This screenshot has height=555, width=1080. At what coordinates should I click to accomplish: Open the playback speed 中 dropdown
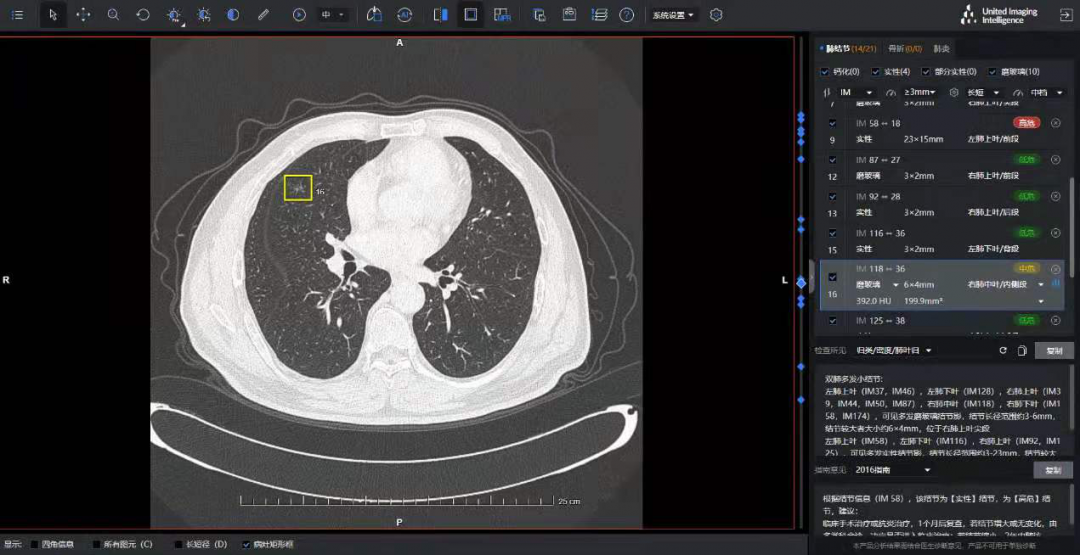(x=333, y=14)
